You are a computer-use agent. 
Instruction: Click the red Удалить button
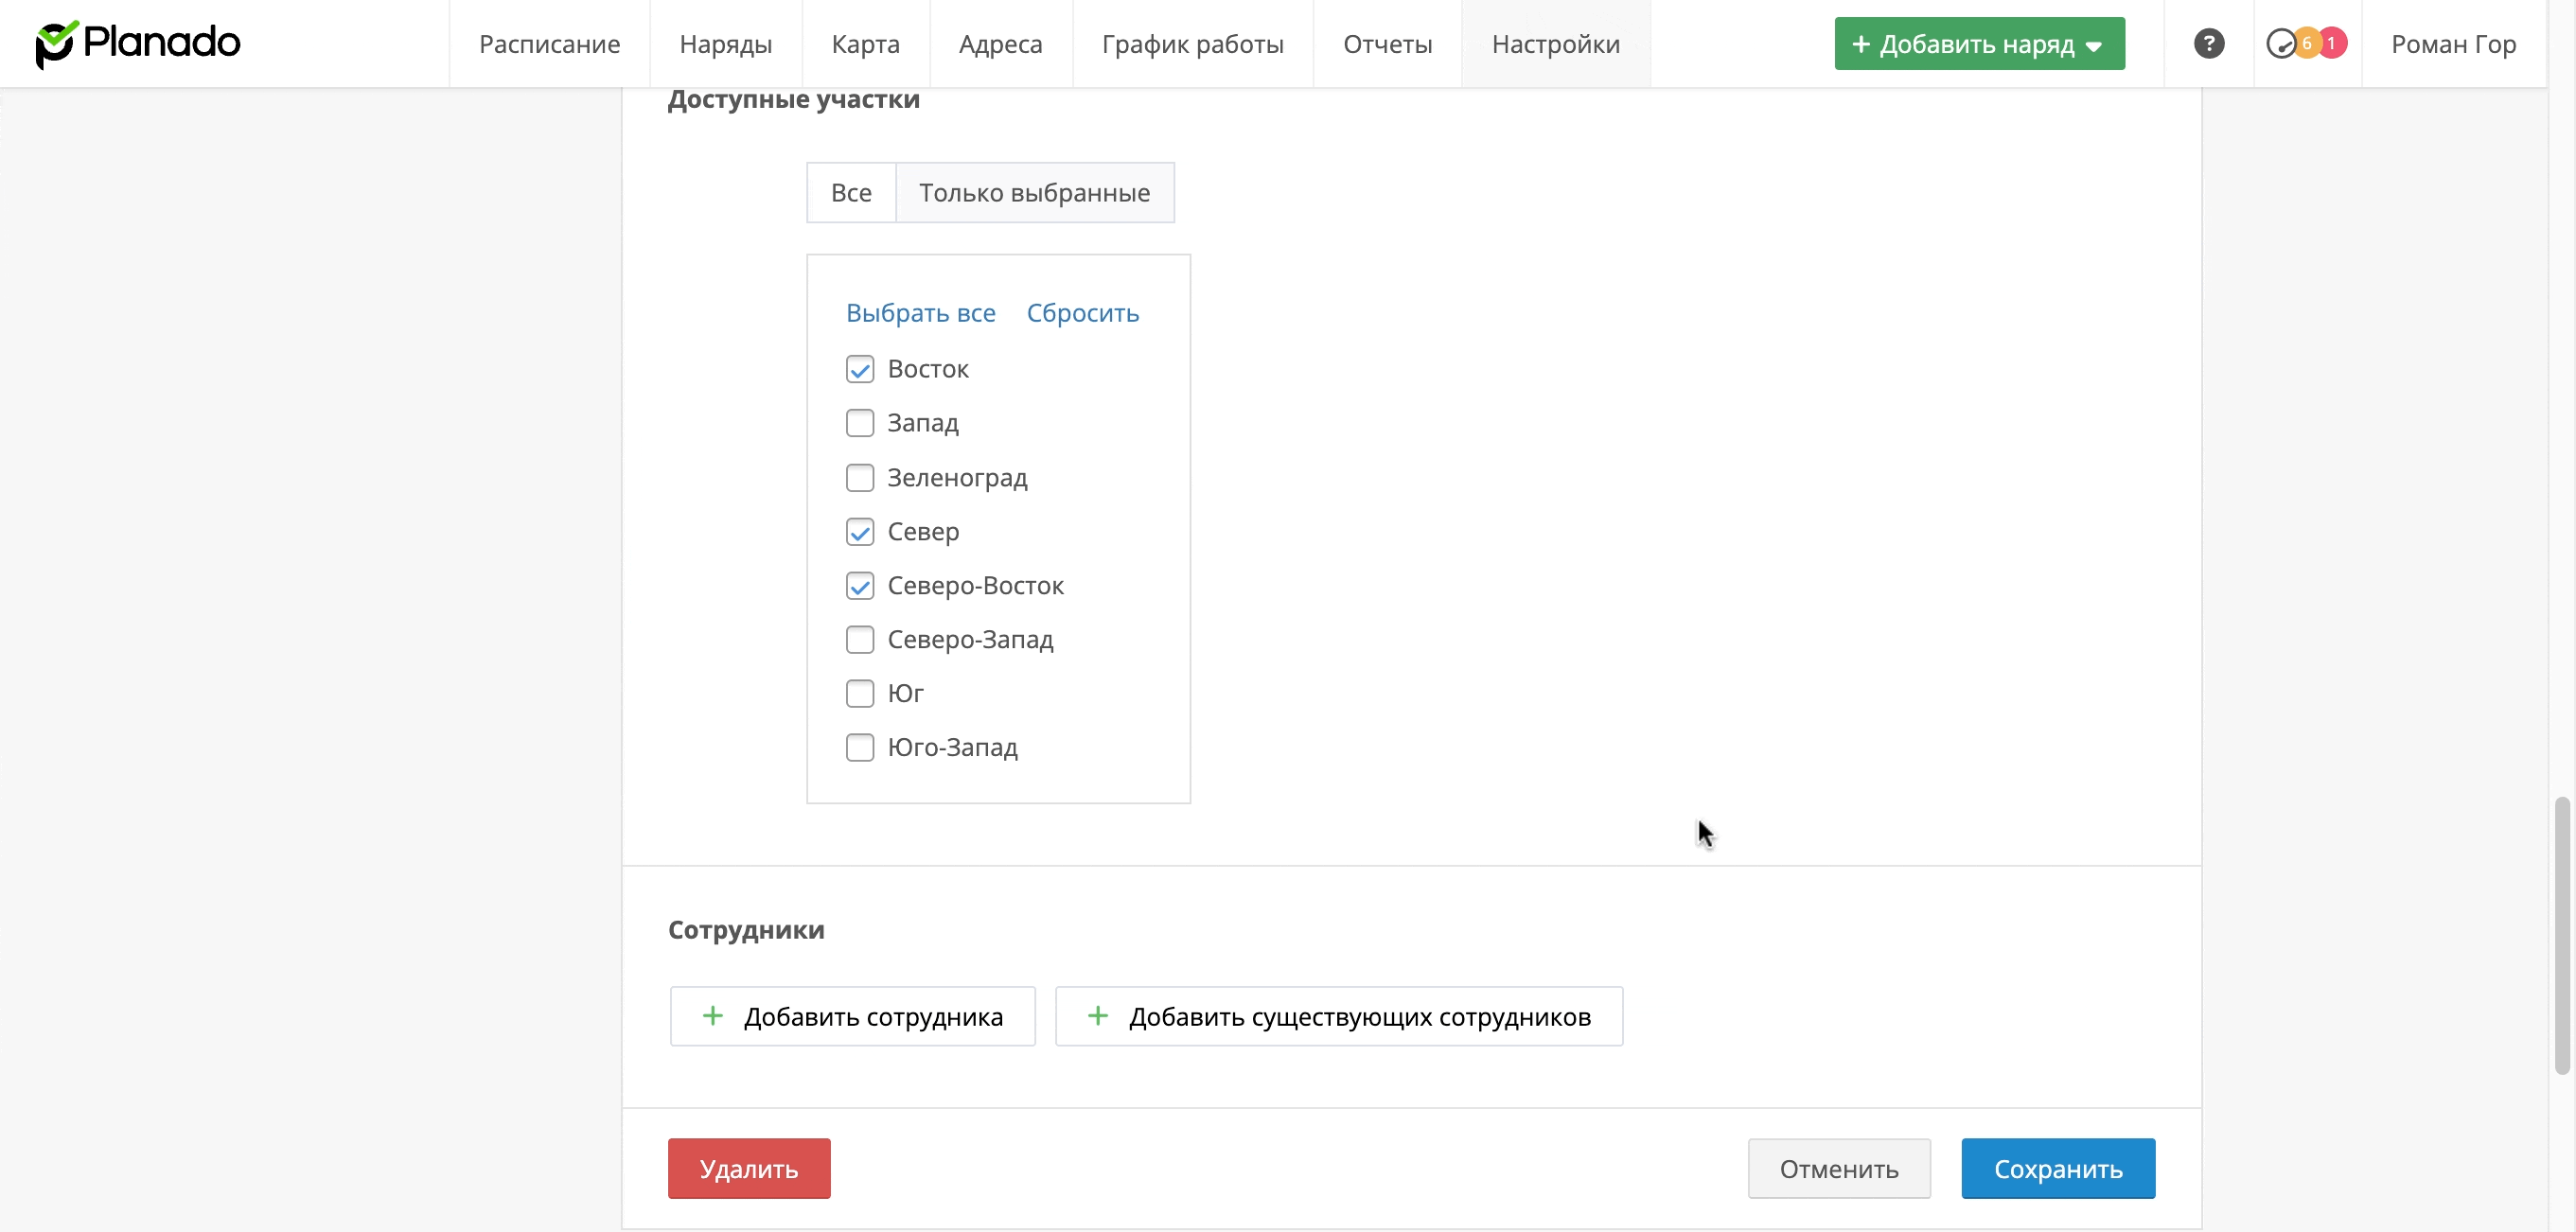(749, 1168)
